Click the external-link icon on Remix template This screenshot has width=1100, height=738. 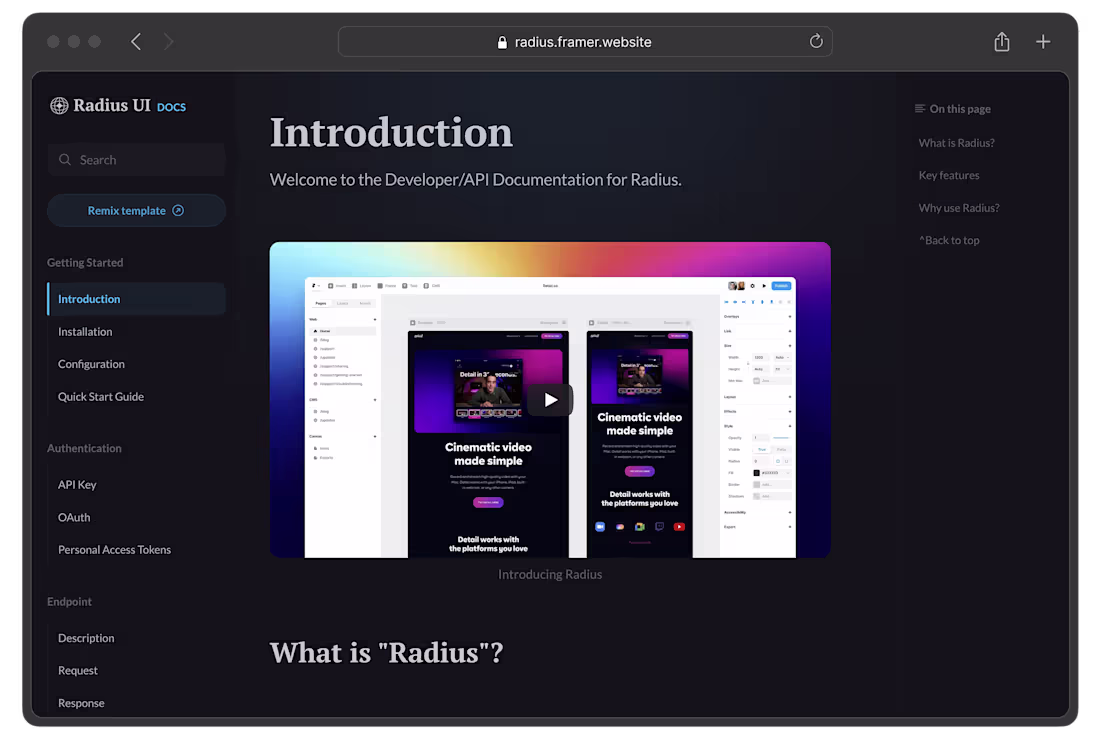(176, 210)
